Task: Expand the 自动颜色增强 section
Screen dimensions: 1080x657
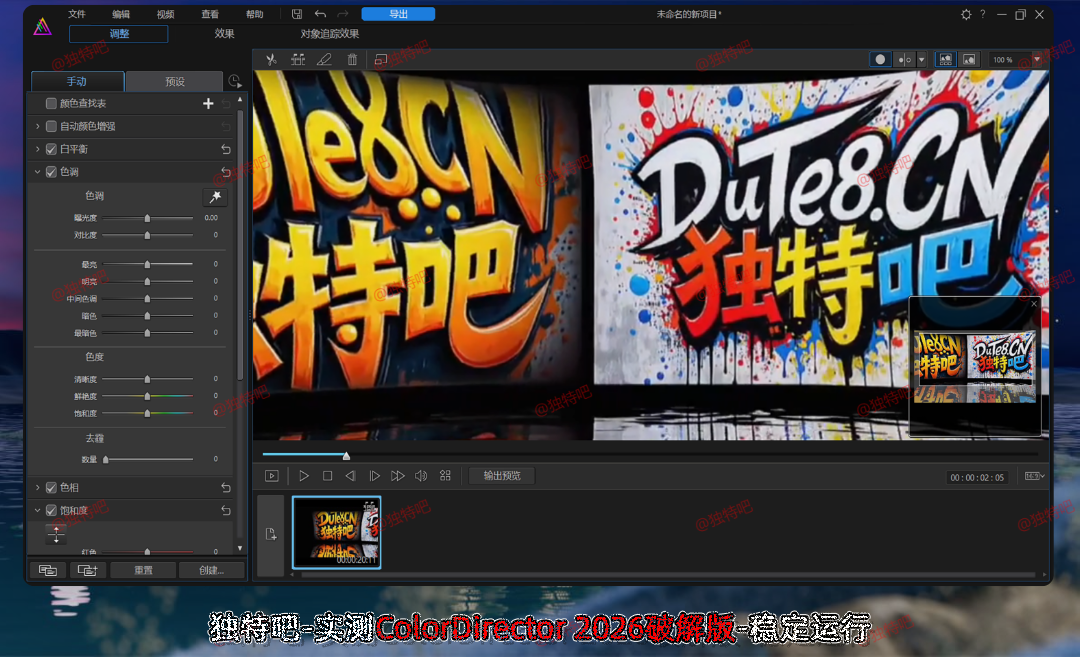Action: click(37, 126)
